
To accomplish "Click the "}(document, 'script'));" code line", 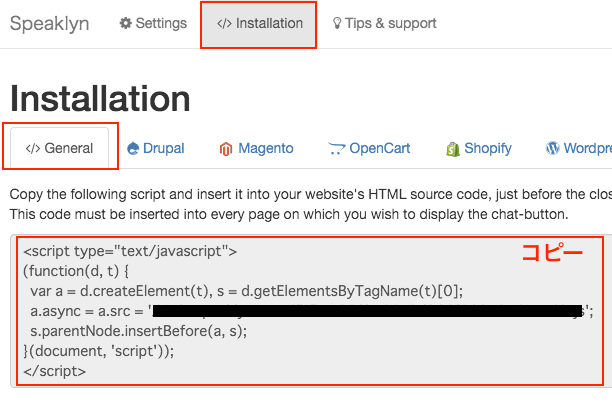I will click(x=99, y=351).
